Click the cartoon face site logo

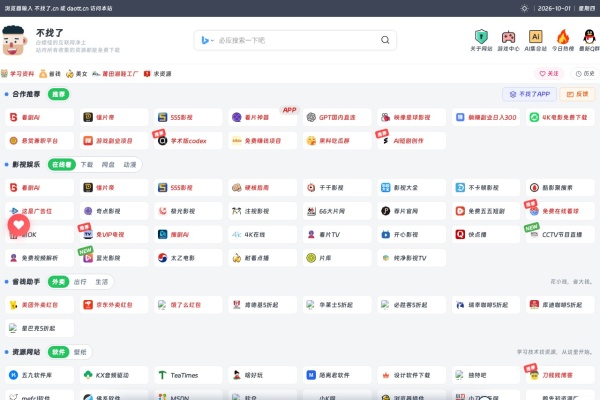[x=14, y=40]
